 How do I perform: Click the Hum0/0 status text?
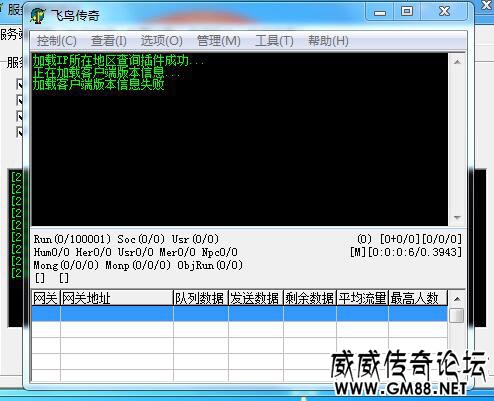pyautogui.click(x=52, y=252)
